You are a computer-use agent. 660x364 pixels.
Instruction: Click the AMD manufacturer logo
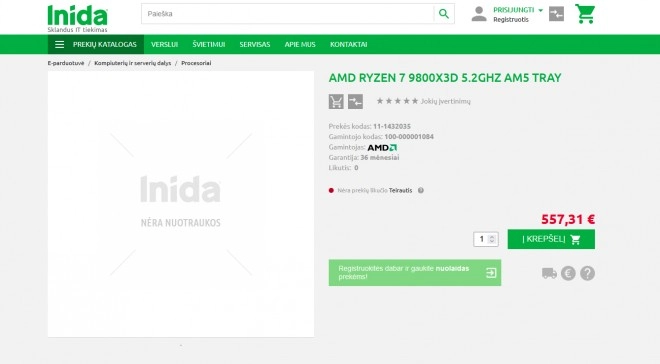coord(382,147)
